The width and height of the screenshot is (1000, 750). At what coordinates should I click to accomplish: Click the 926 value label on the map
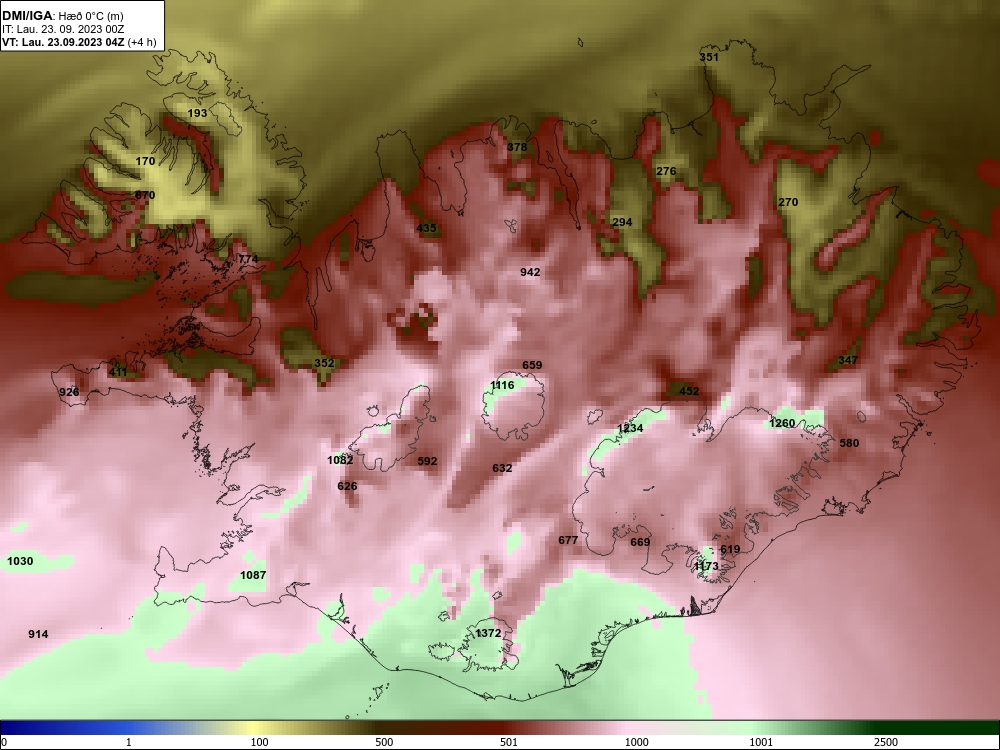click(x=69, y=392)
